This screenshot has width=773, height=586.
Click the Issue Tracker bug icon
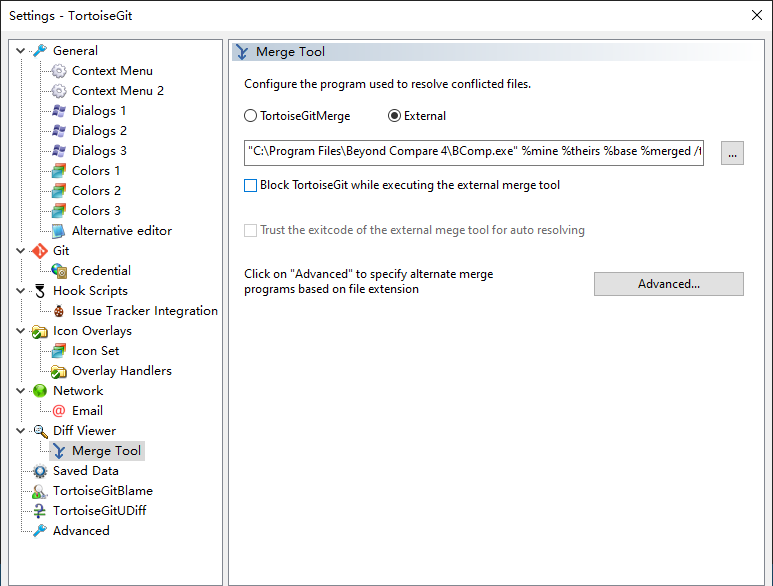click(59, 311)
